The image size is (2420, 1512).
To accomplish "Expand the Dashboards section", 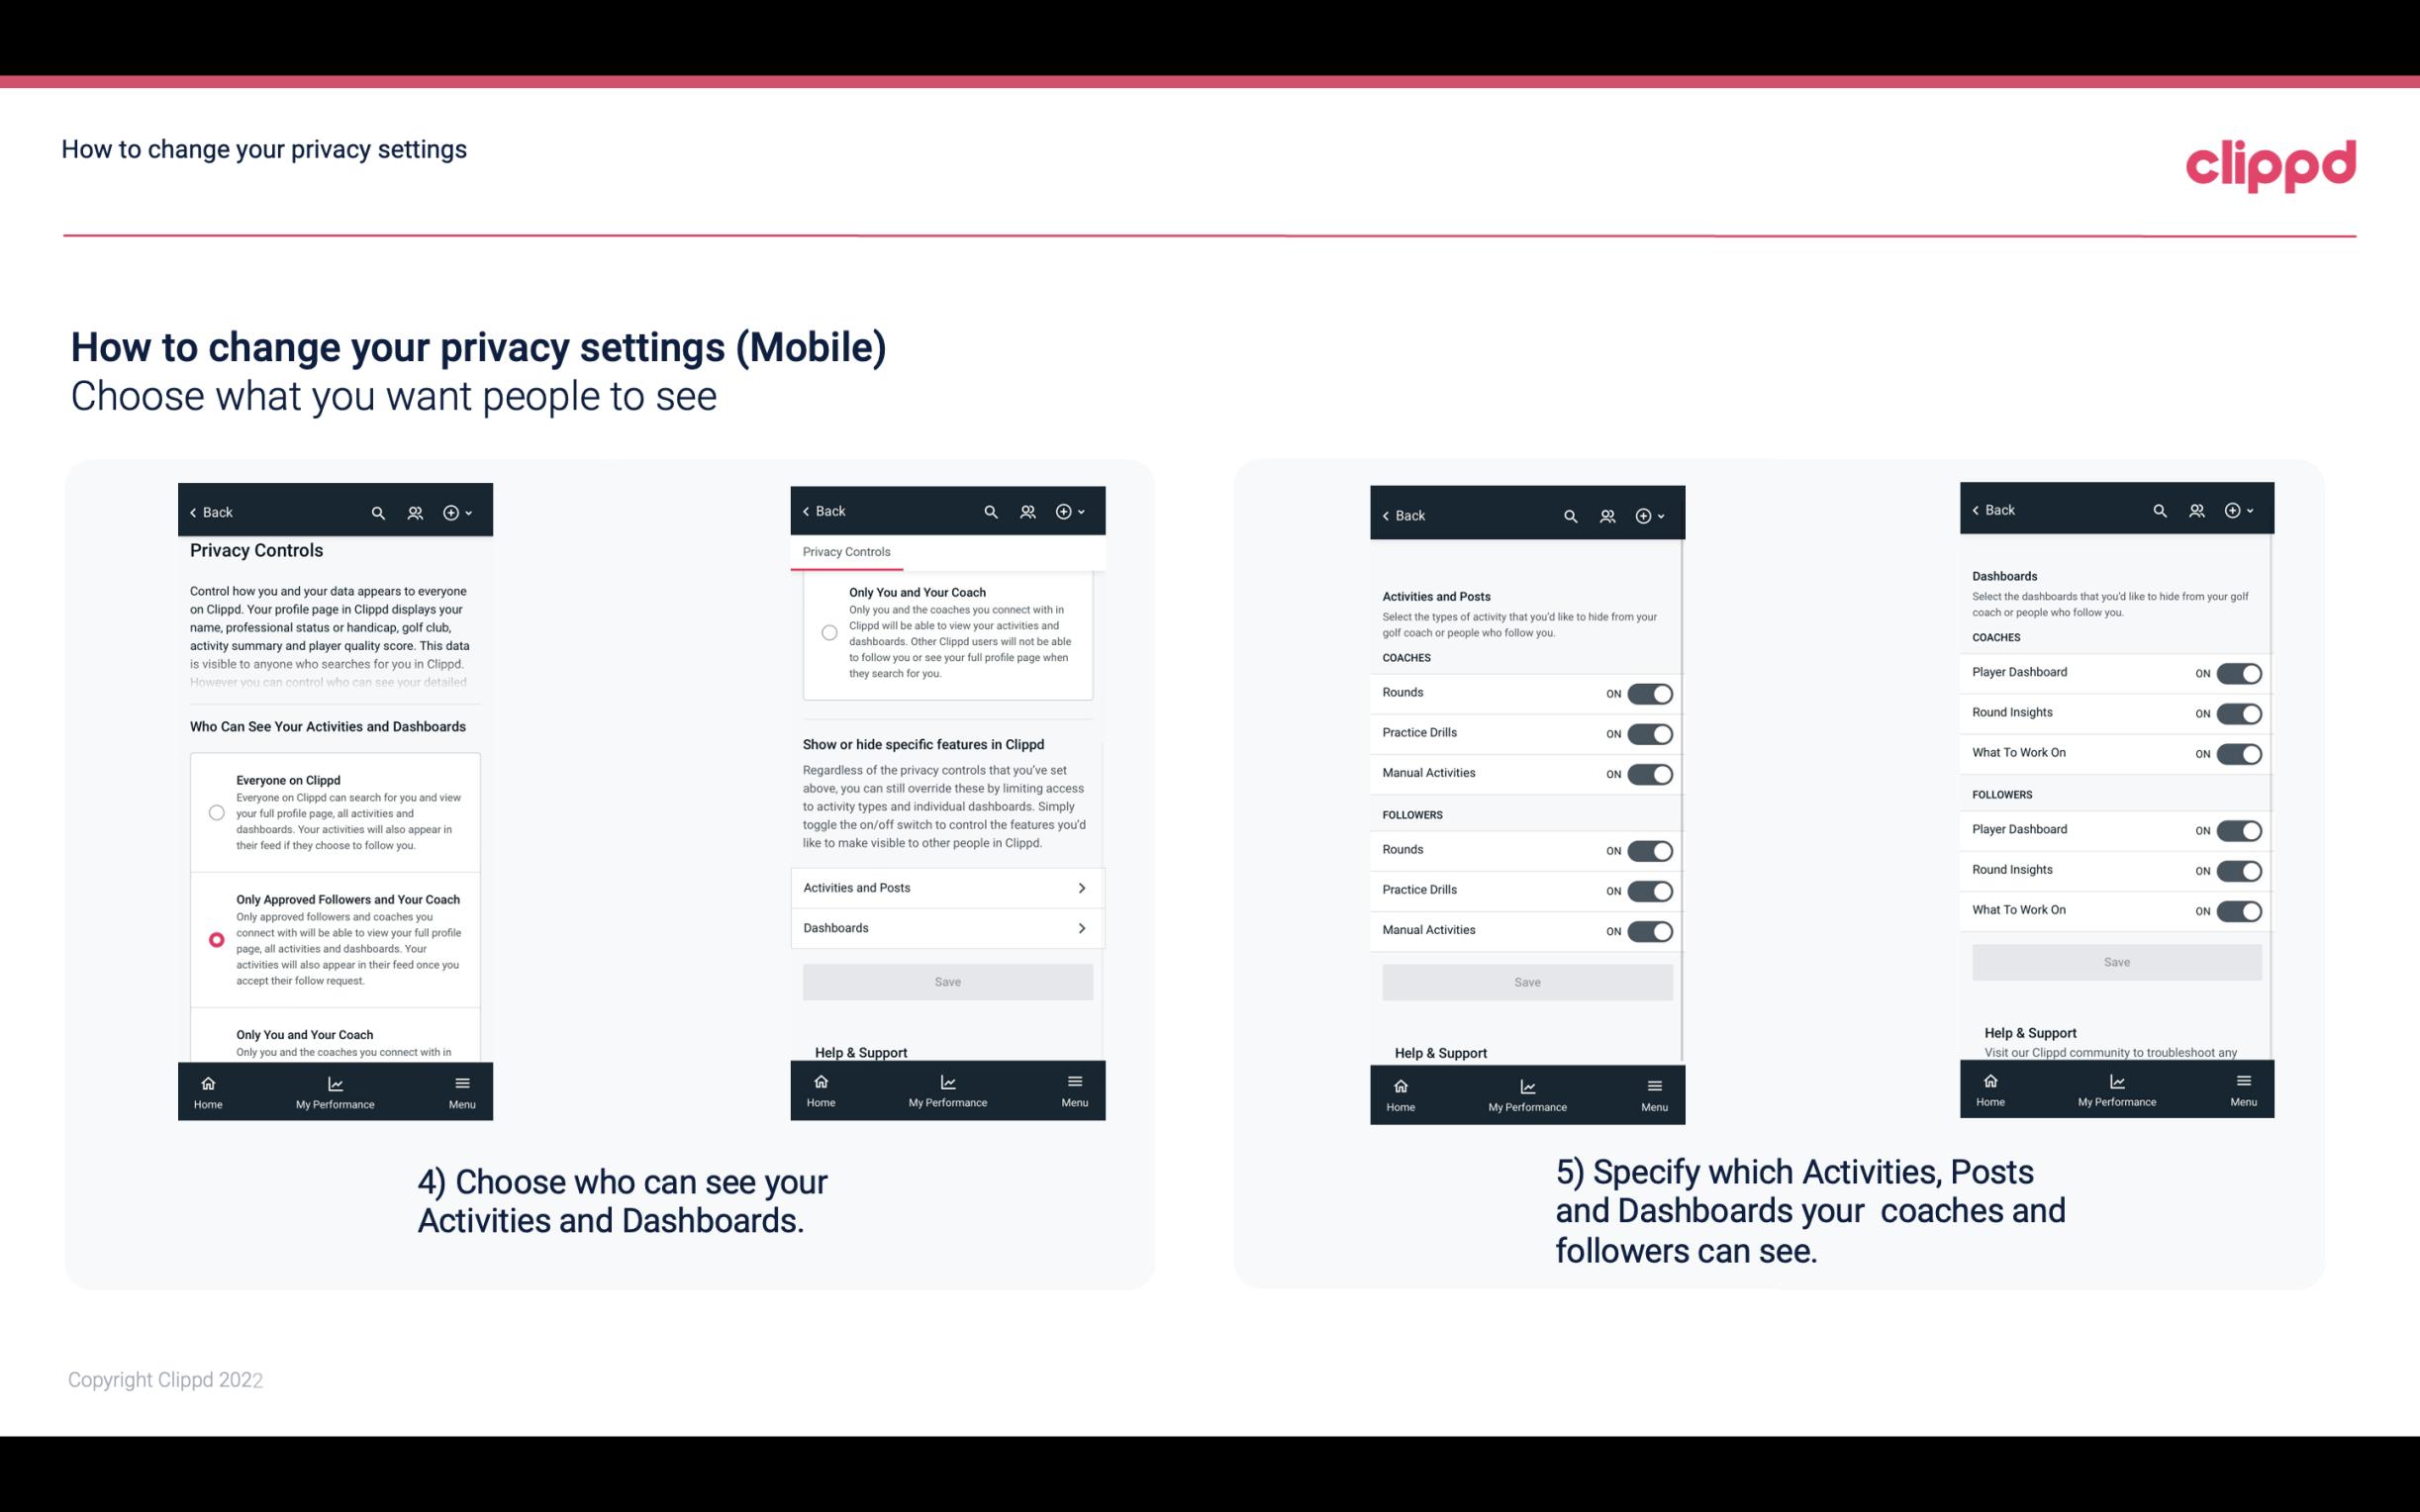I will (x=946, y=927).
